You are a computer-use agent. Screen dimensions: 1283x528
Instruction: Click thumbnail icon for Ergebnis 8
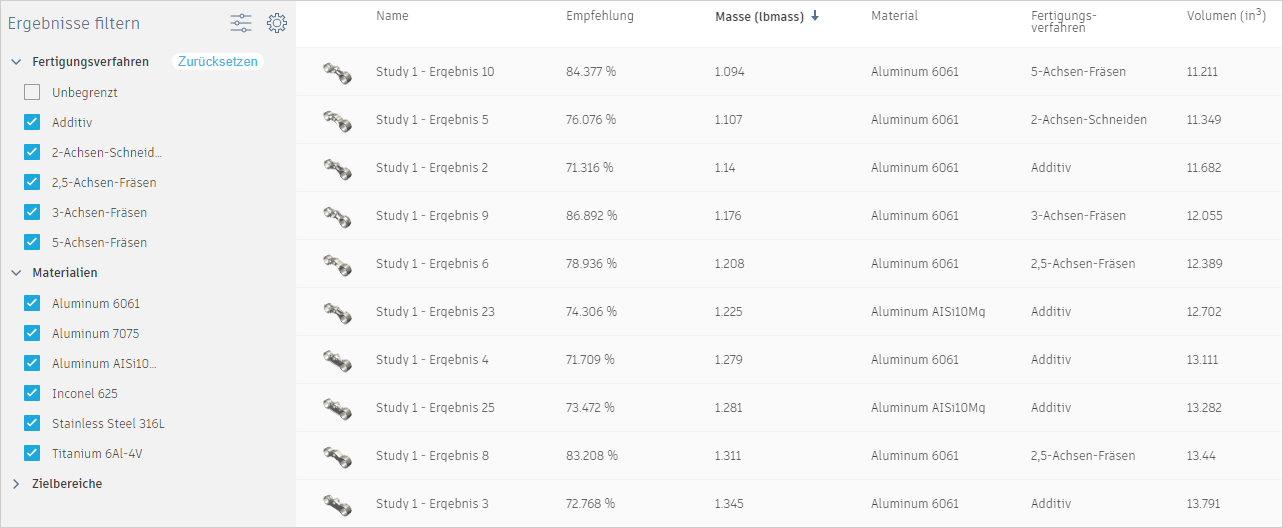pyautogui.click(x=337, y=456)
